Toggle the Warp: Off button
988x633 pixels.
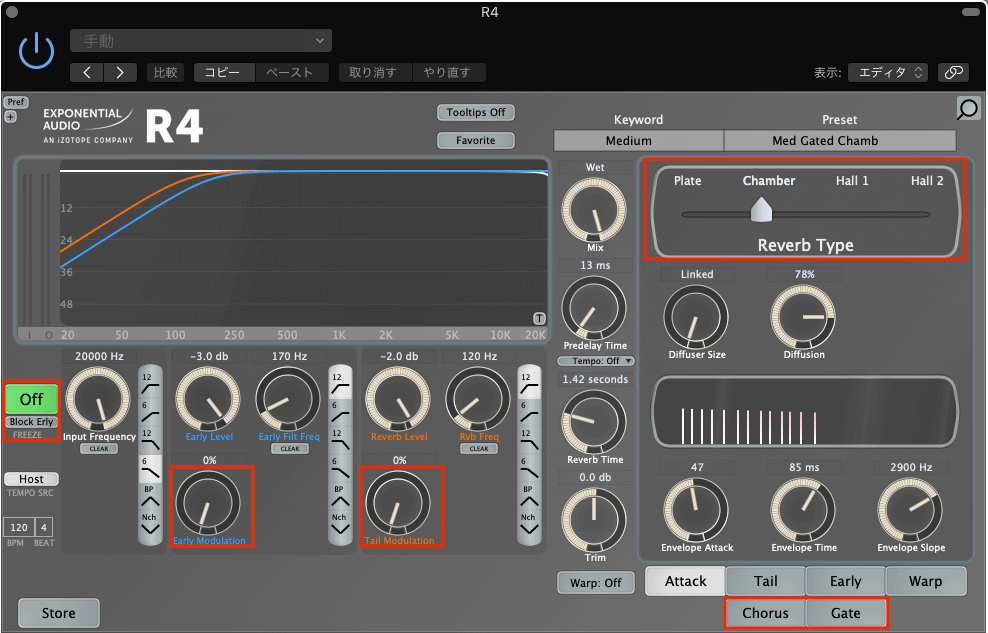pos(595,583)
